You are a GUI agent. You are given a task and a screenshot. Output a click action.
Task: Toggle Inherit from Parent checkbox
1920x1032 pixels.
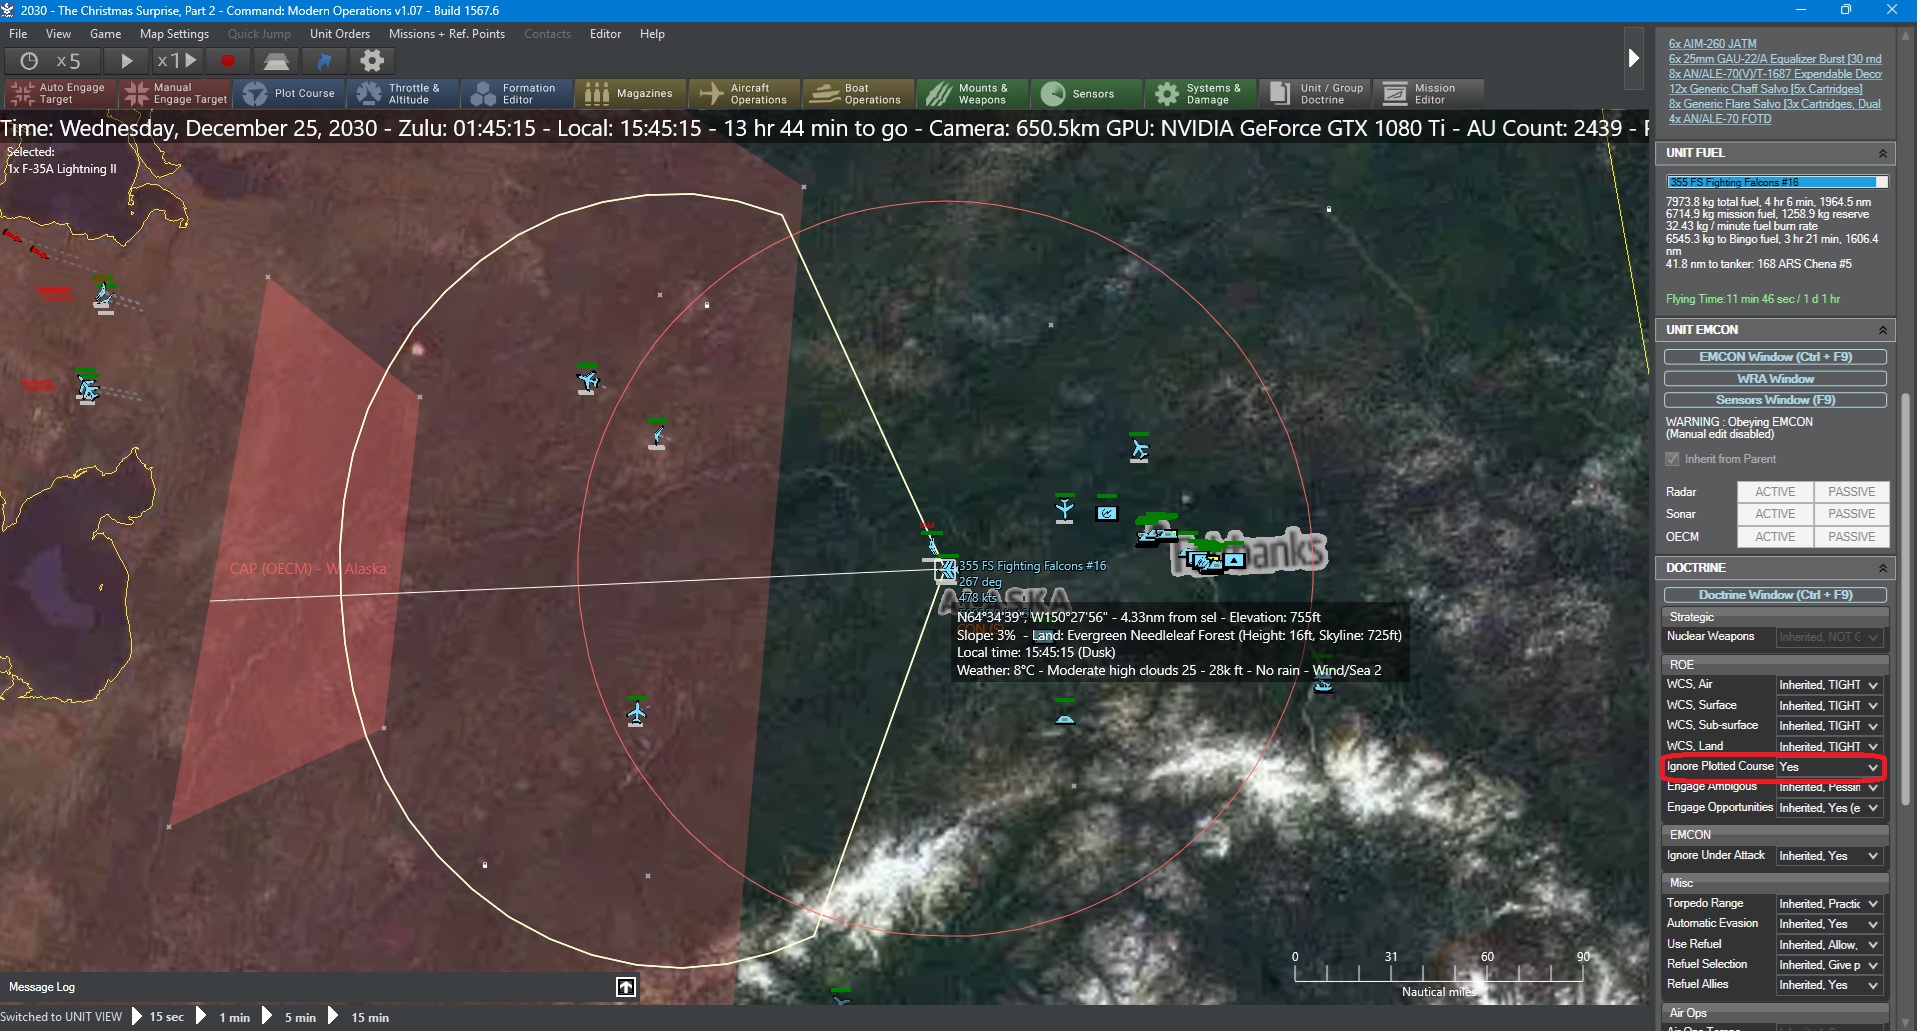pyautogui.click(x=1672, y=459)
